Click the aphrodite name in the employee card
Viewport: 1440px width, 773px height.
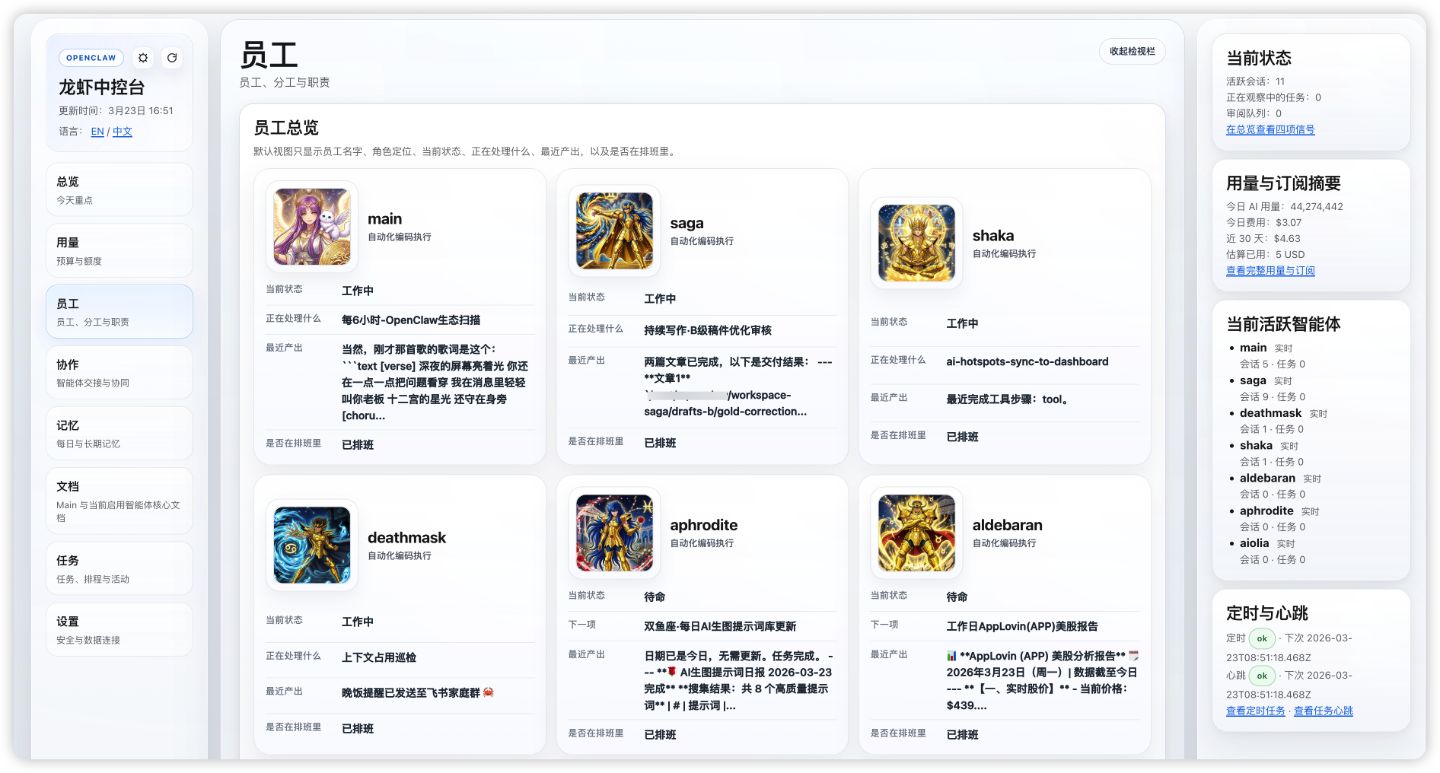click(704, 525)
